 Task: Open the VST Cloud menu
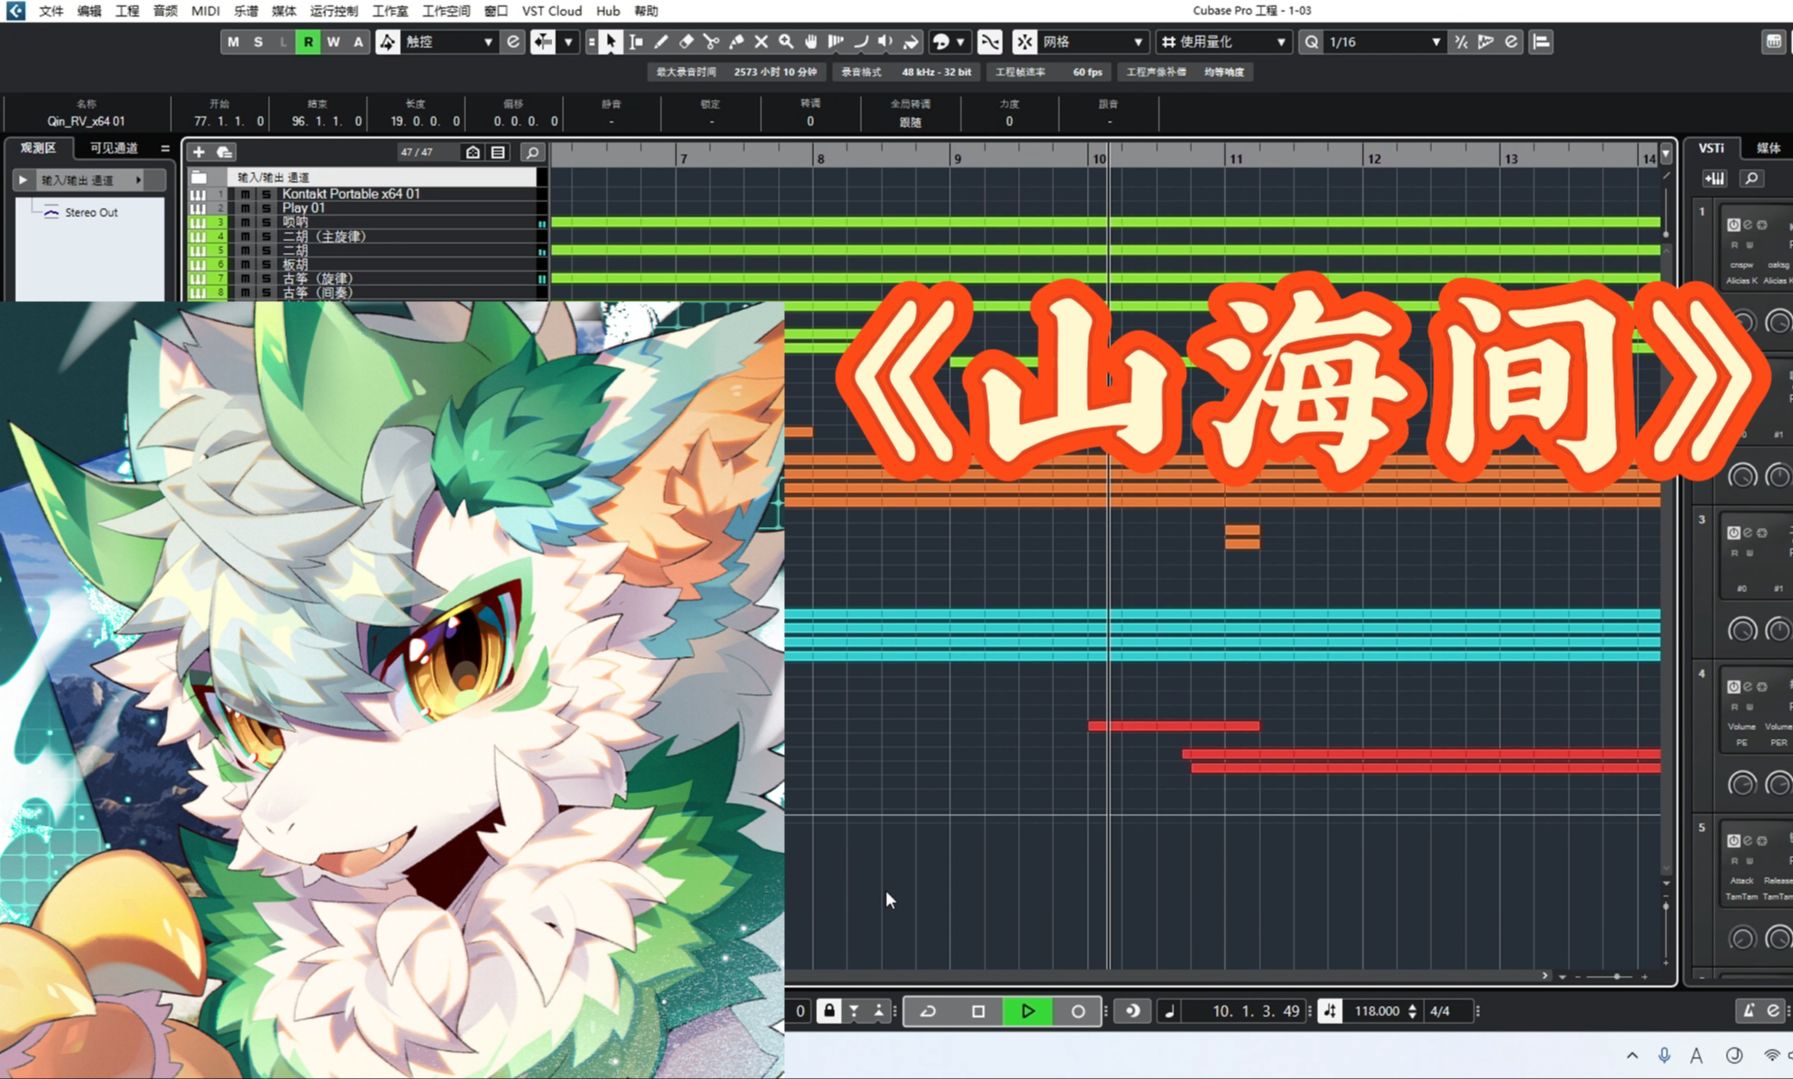pos(551,11)
